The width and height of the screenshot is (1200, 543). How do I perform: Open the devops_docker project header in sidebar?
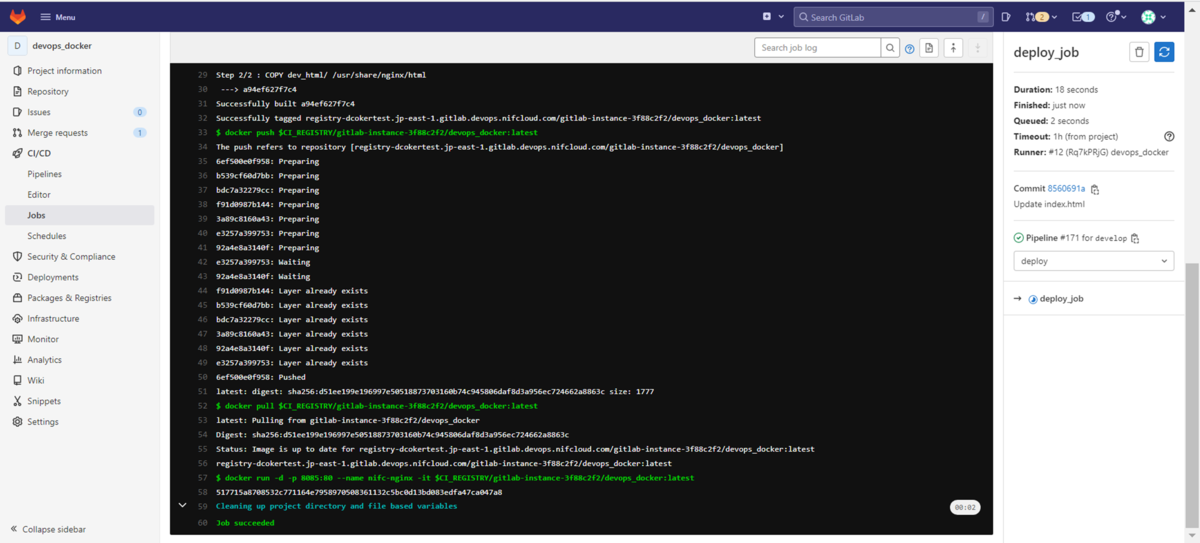[79, 46]
